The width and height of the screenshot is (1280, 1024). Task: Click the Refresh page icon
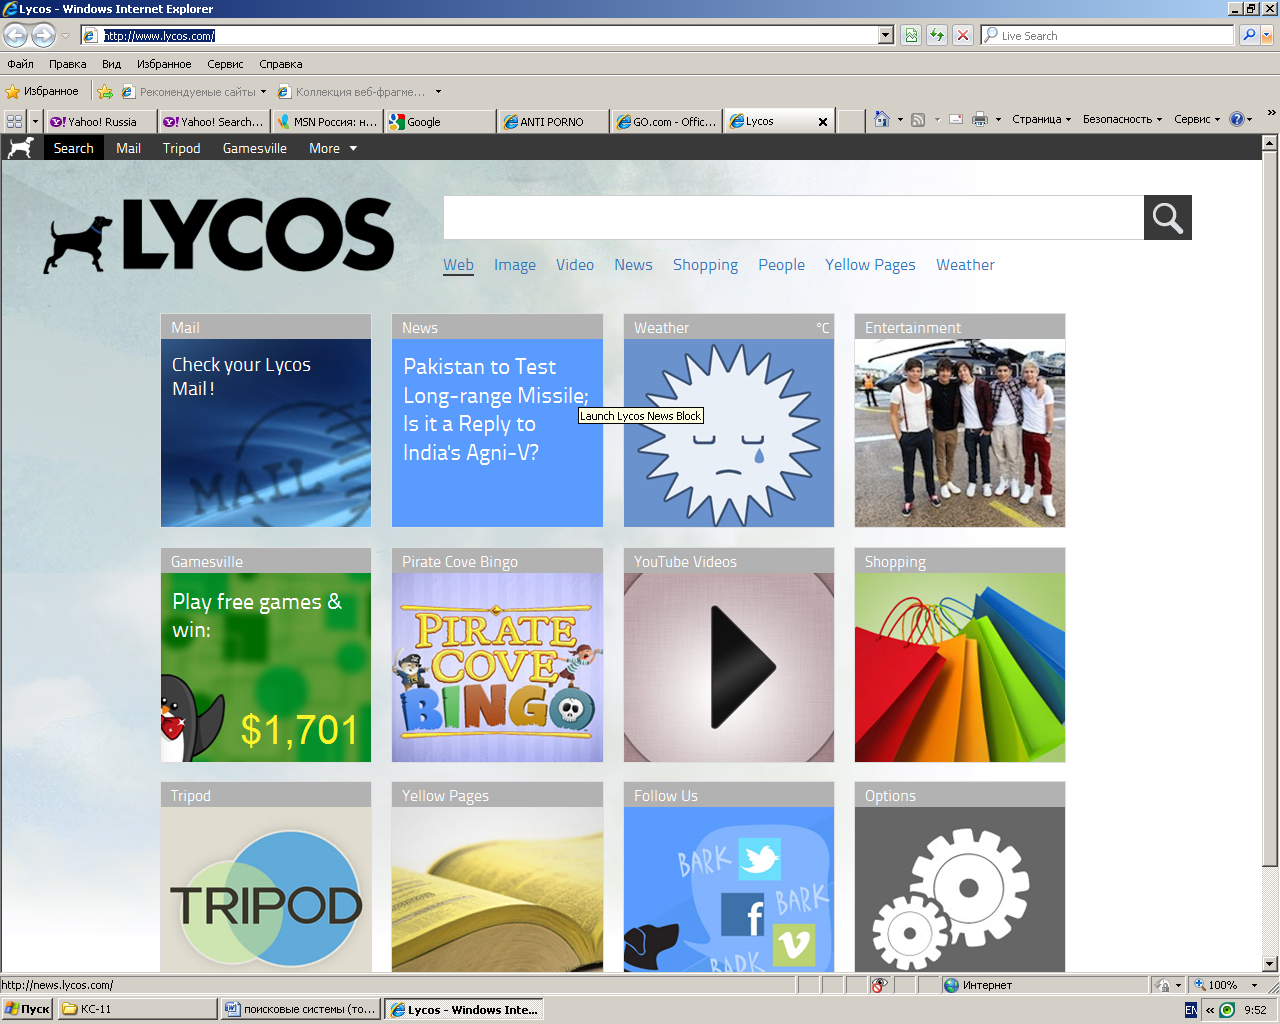click(937, 36)
